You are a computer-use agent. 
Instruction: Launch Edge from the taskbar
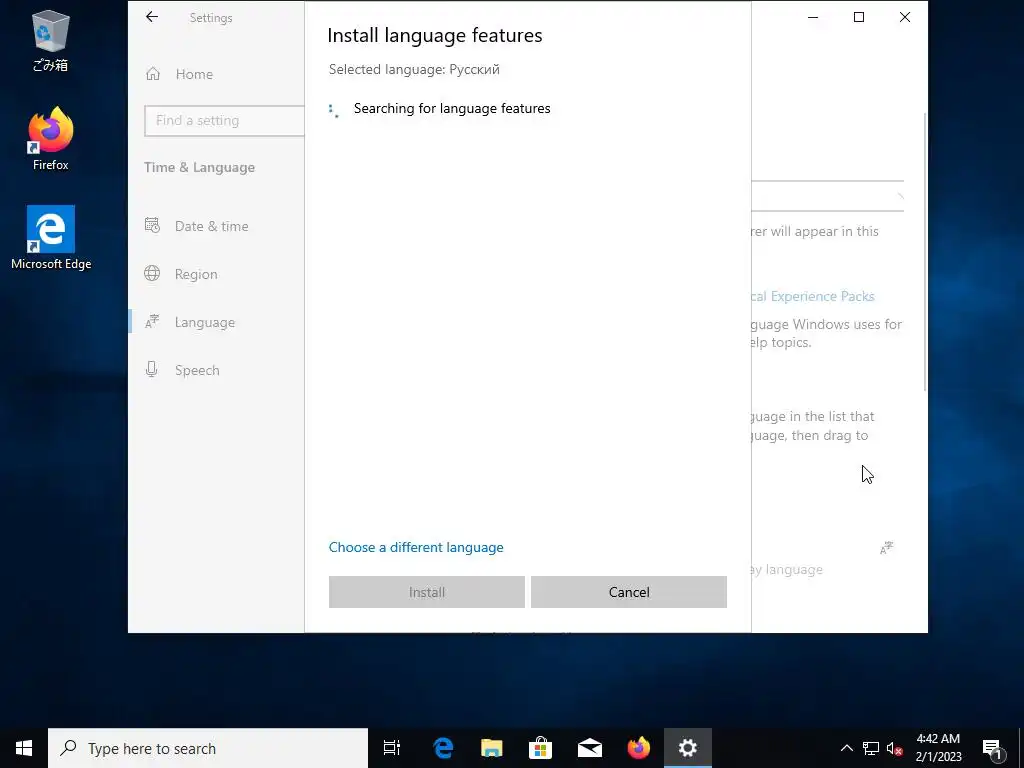point(443,748)
